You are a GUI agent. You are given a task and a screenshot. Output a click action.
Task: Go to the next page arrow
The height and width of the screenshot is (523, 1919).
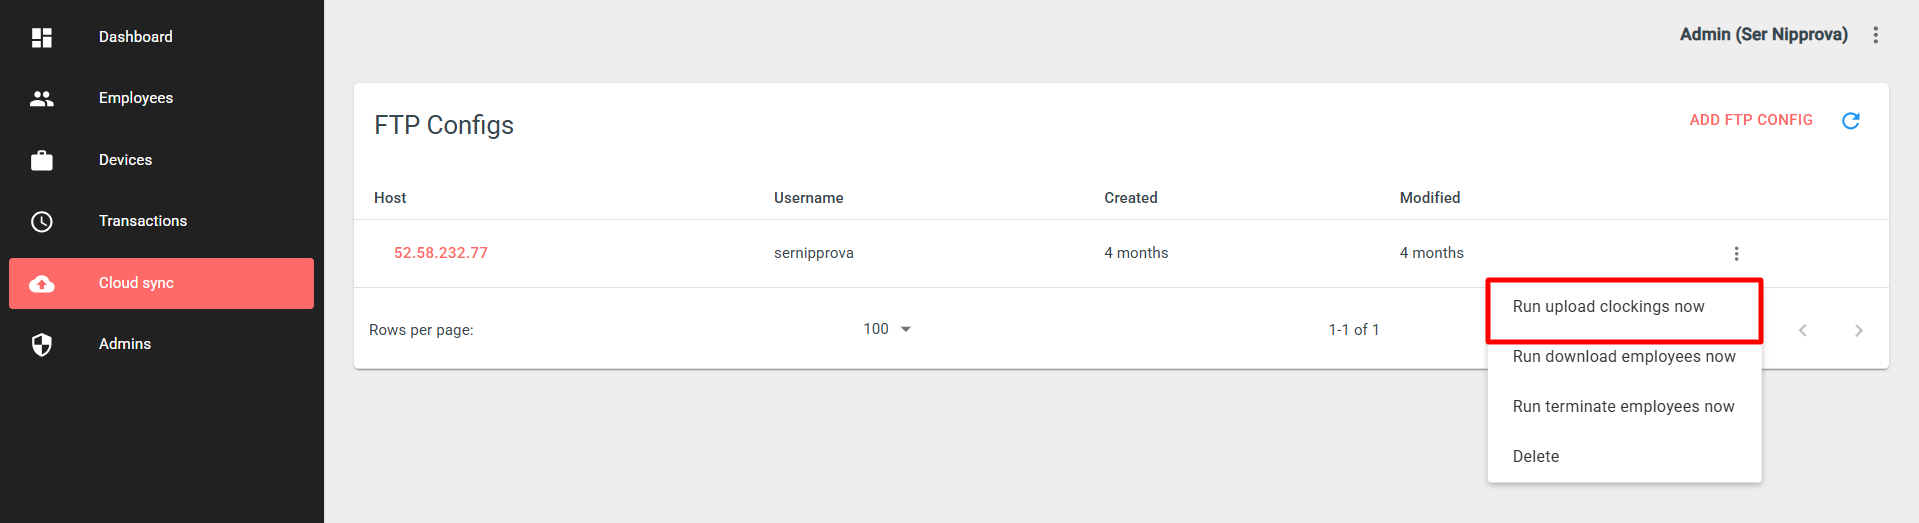click(x=1859, y=330)
